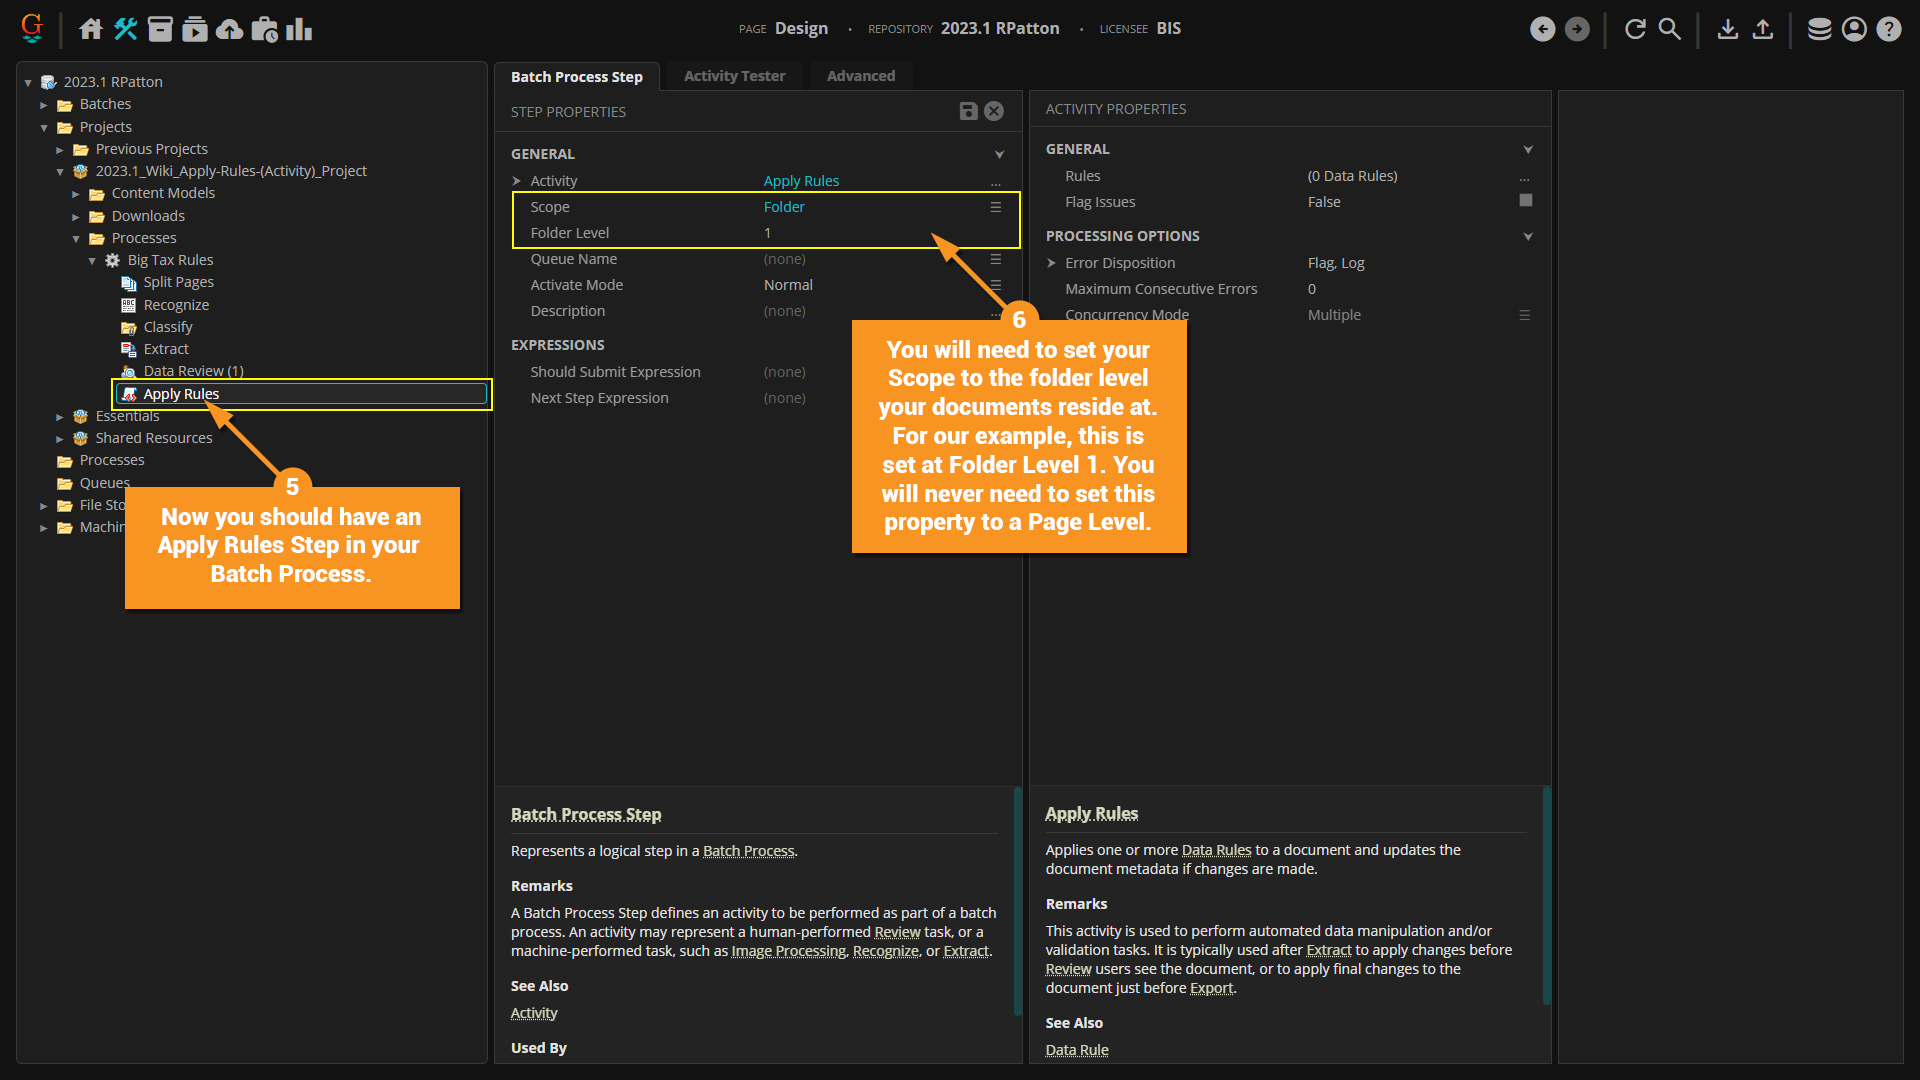Click the back navigation arrow
This screenshot has width=1920, height=1080.
pyautogui.click(x=1542, y=29)
